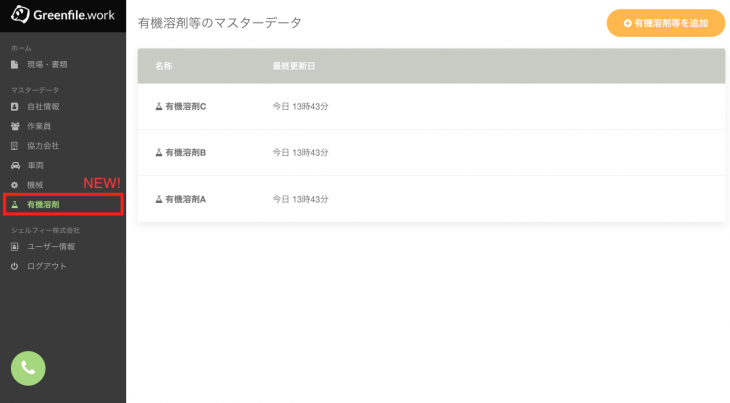The width and height of the screenshot is (730, 403).
Task: Select the 有機溶剤C row timestamp
Action: 300,107
